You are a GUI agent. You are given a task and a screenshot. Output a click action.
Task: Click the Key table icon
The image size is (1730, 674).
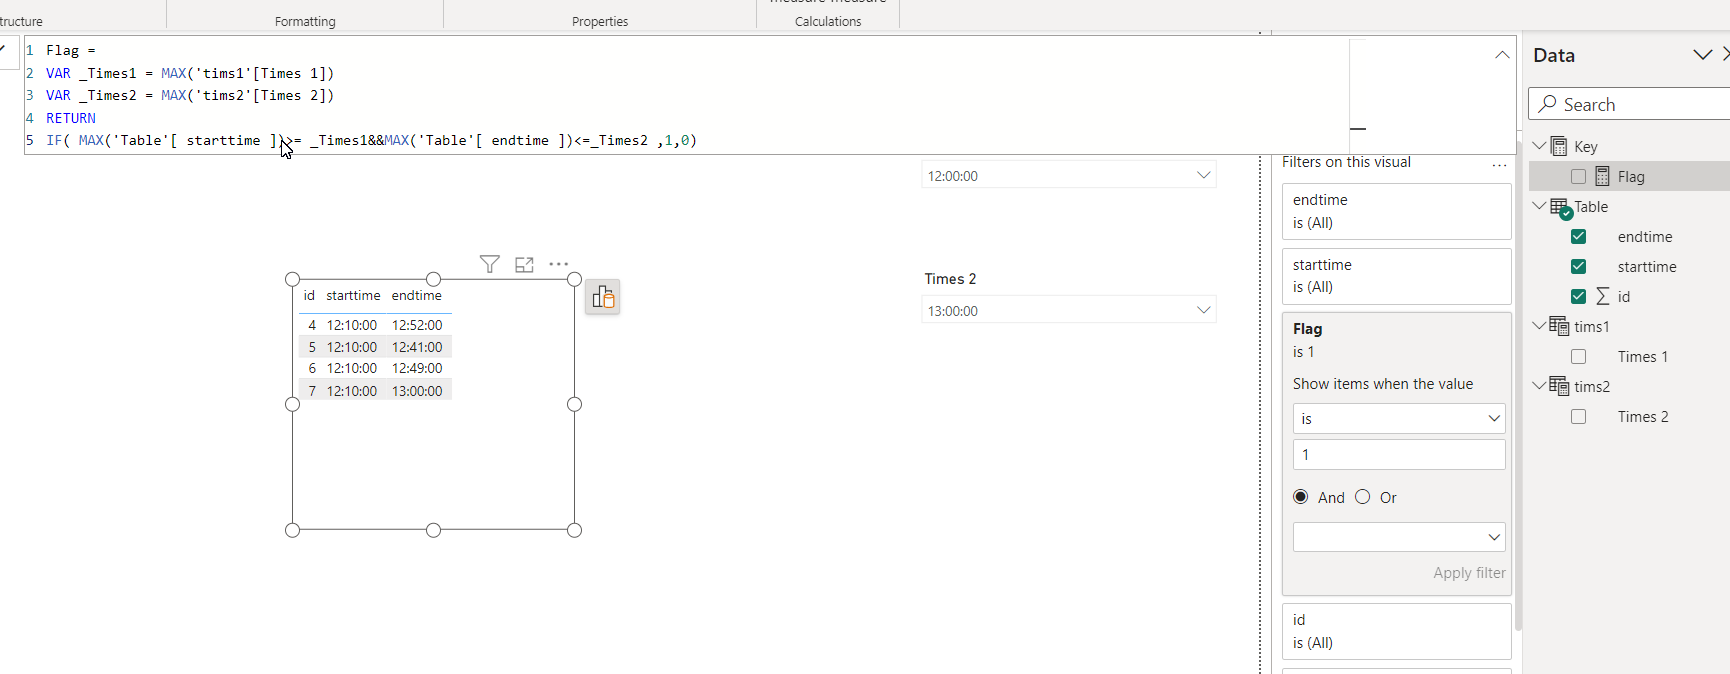point(1559,147)
